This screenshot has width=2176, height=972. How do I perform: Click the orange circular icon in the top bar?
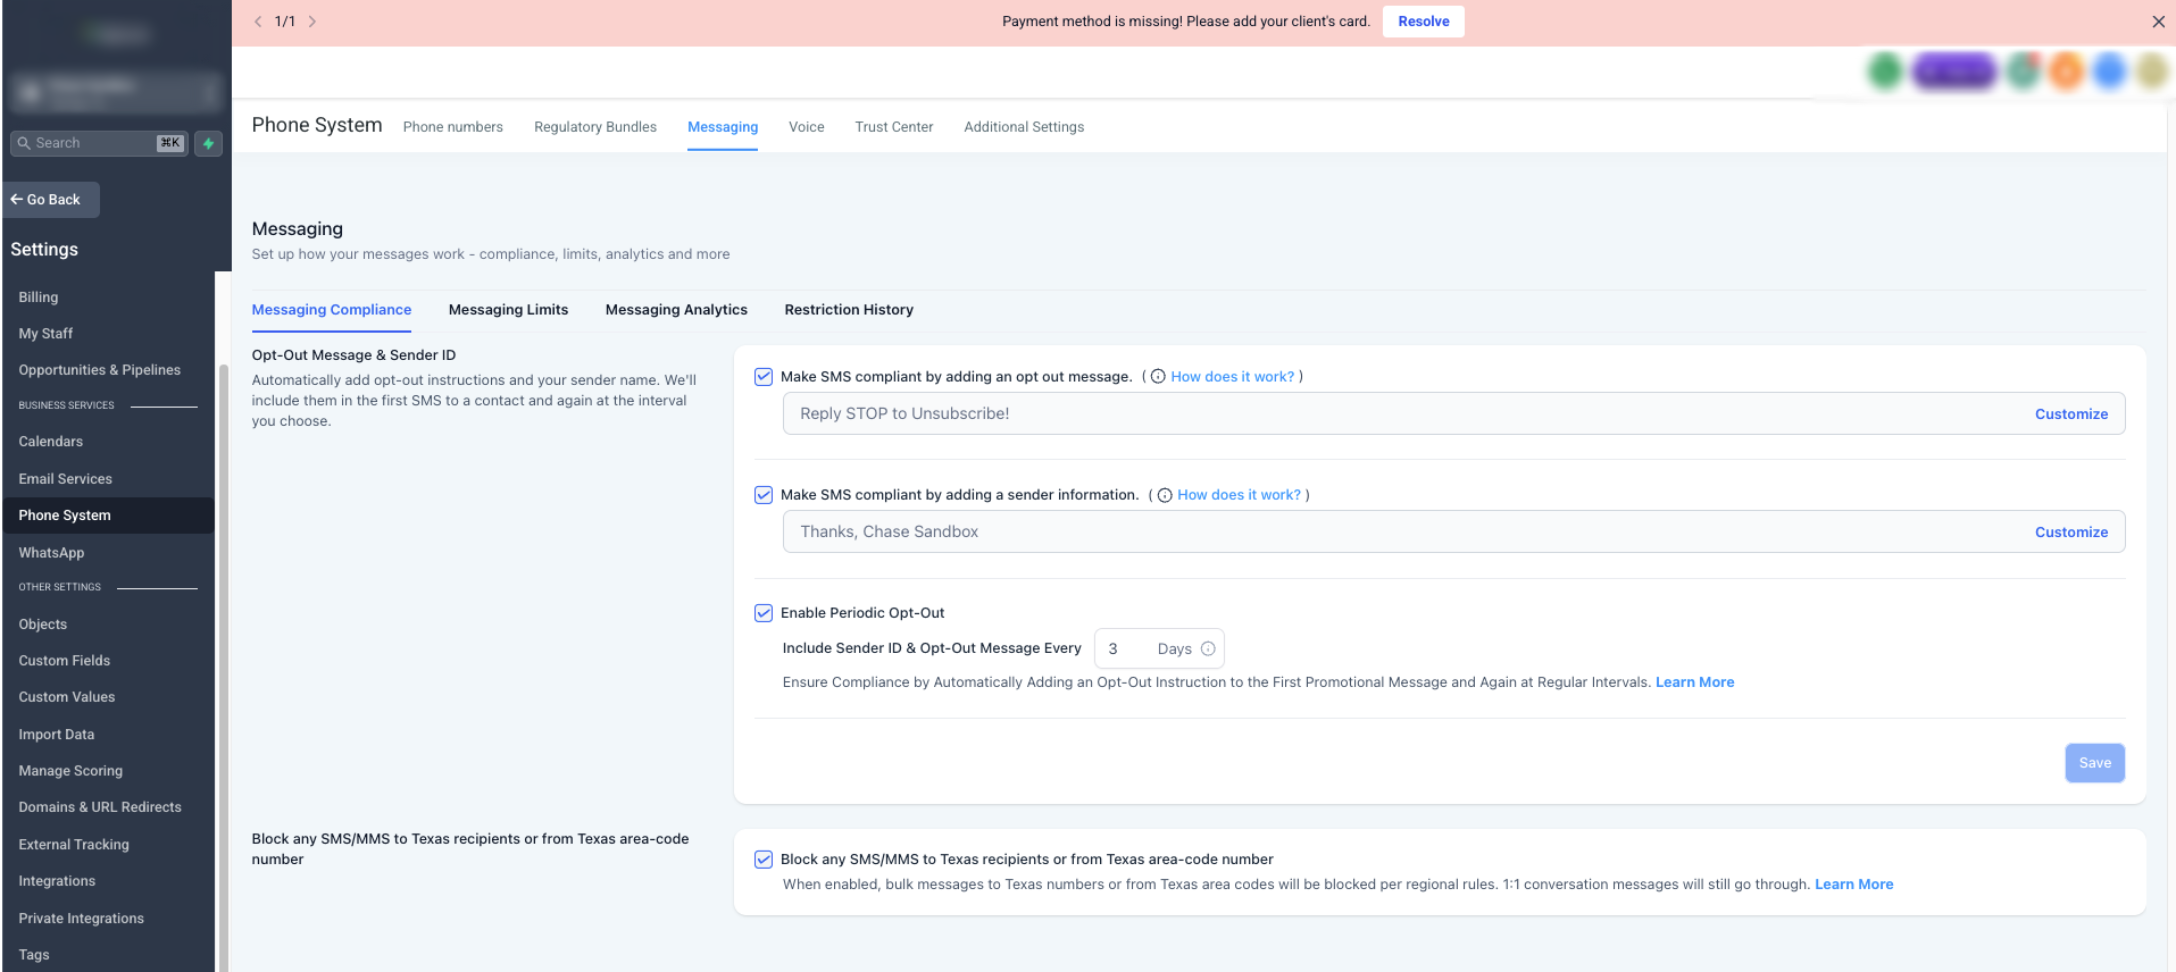[2066, 71]
